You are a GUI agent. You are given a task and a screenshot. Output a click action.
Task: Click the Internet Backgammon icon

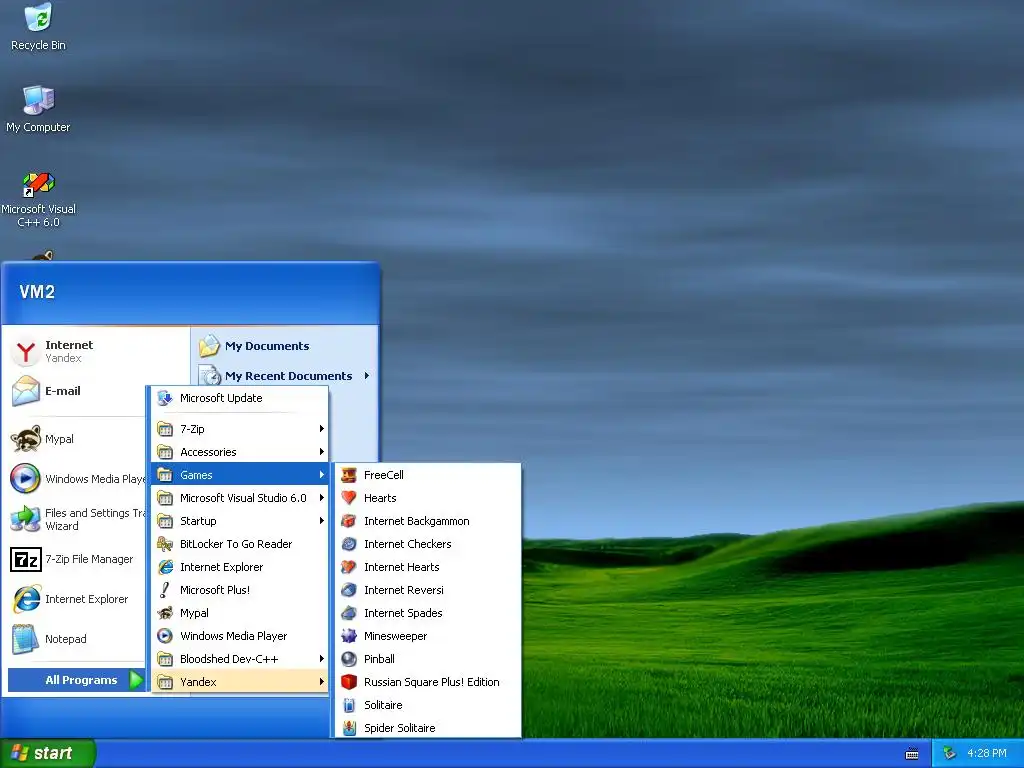349,520
